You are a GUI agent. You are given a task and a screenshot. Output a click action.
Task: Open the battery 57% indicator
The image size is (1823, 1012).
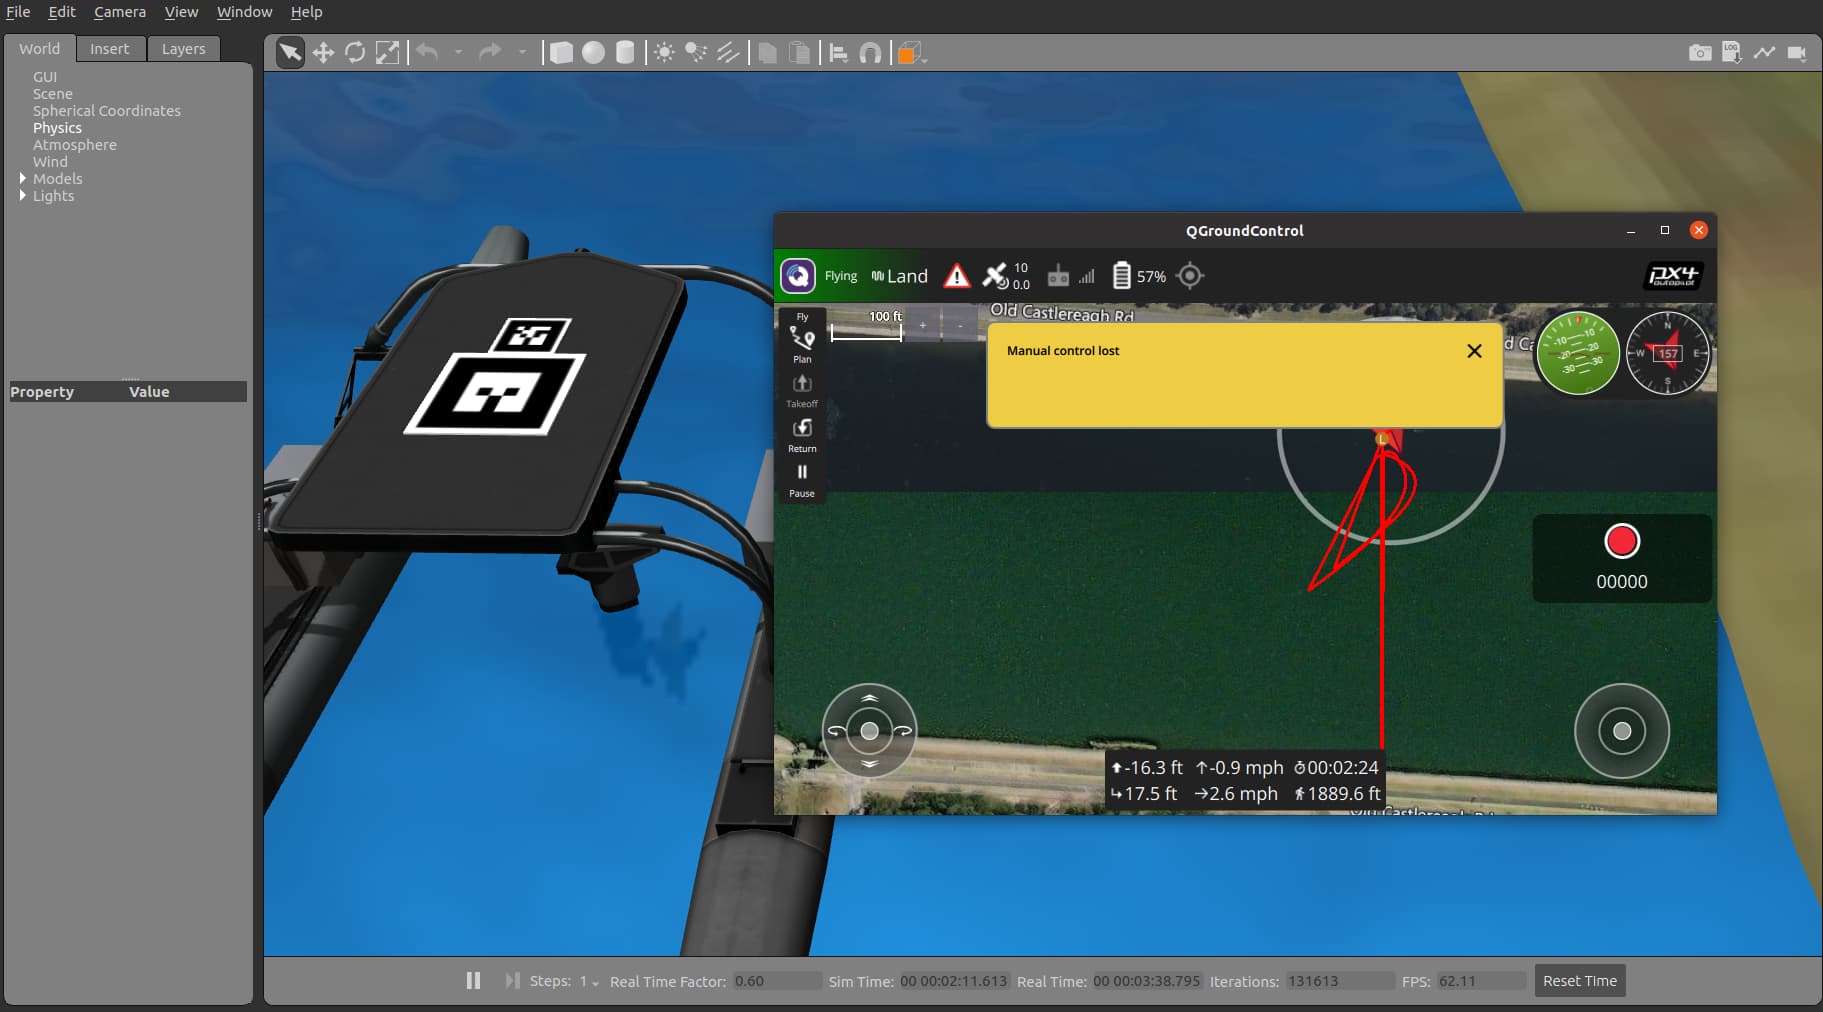1139,276
